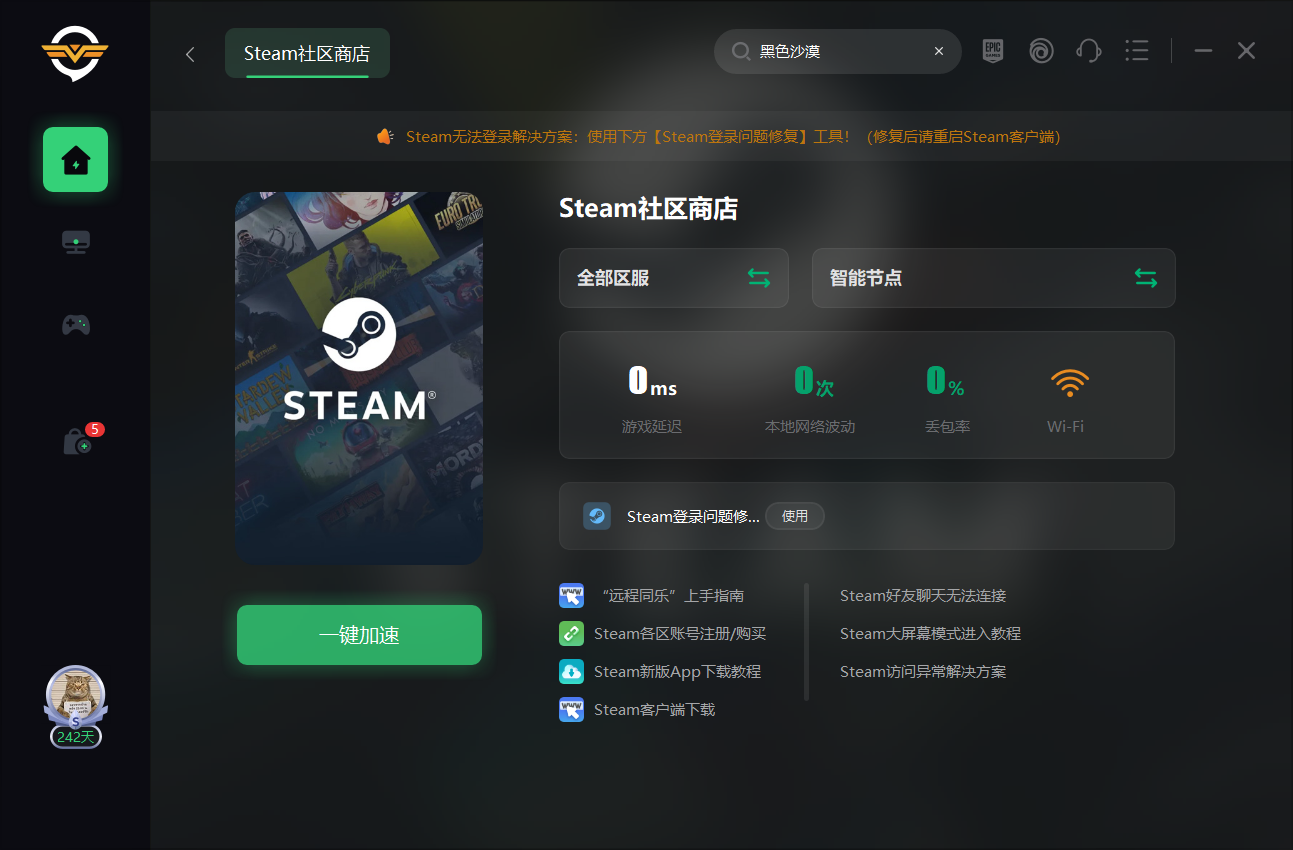
Task: Click the 242天 membership badge
Action: click(76, 737)
